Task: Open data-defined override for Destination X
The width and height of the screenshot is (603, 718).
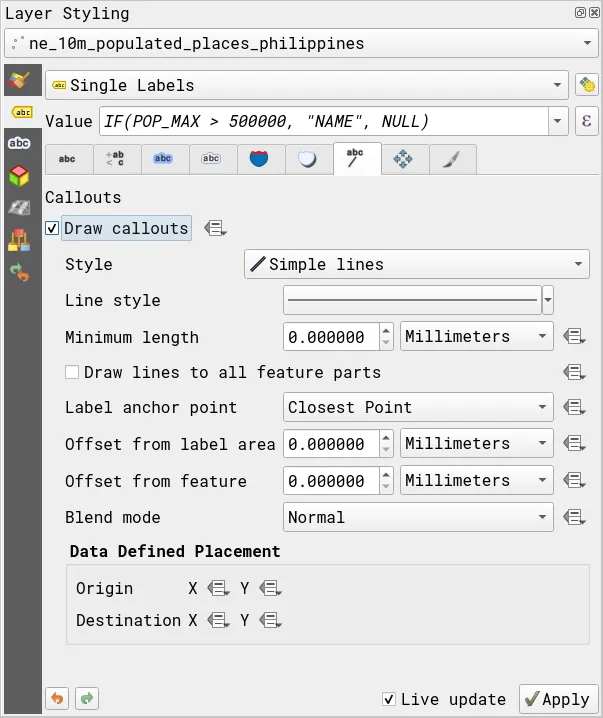Action: [218, 620]
